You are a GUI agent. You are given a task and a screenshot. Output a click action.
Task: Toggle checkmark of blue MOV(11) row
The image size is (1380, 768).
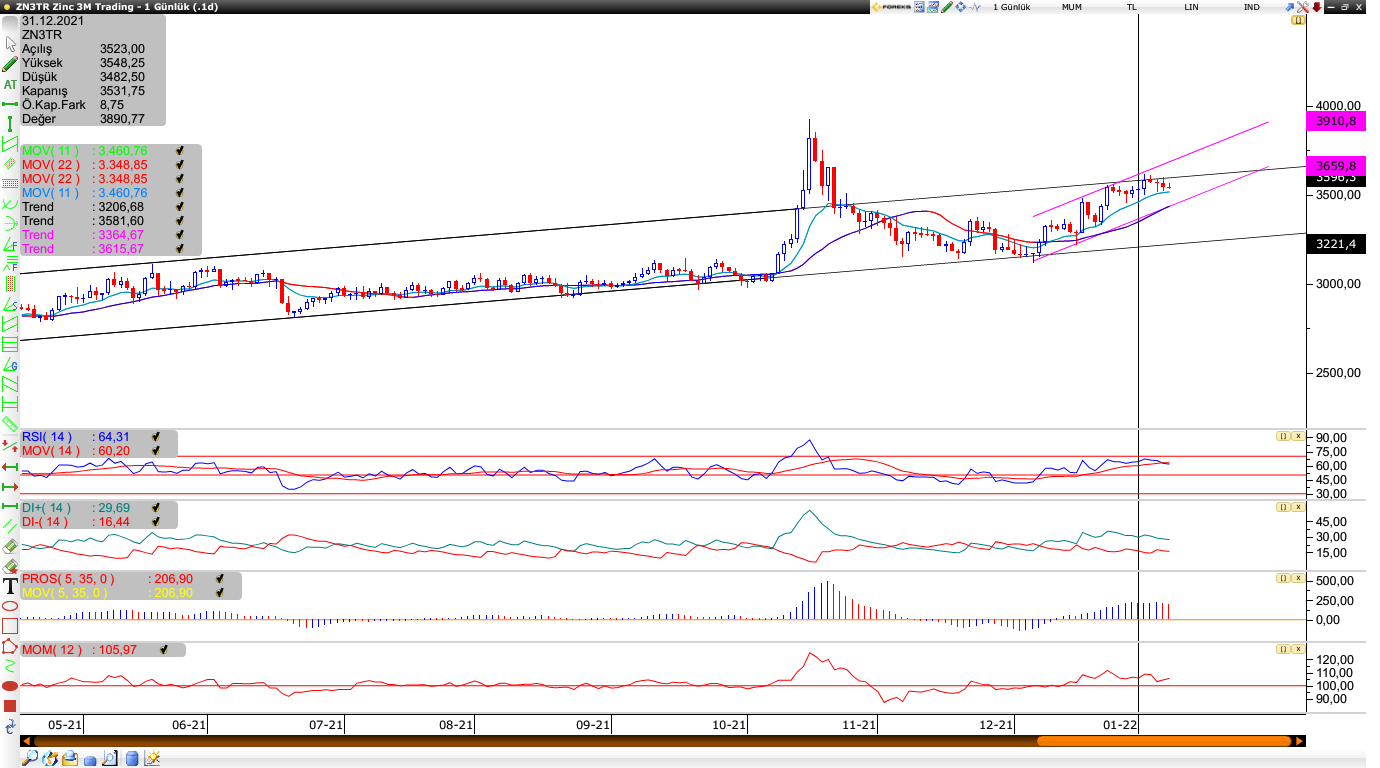click(179, 193)
